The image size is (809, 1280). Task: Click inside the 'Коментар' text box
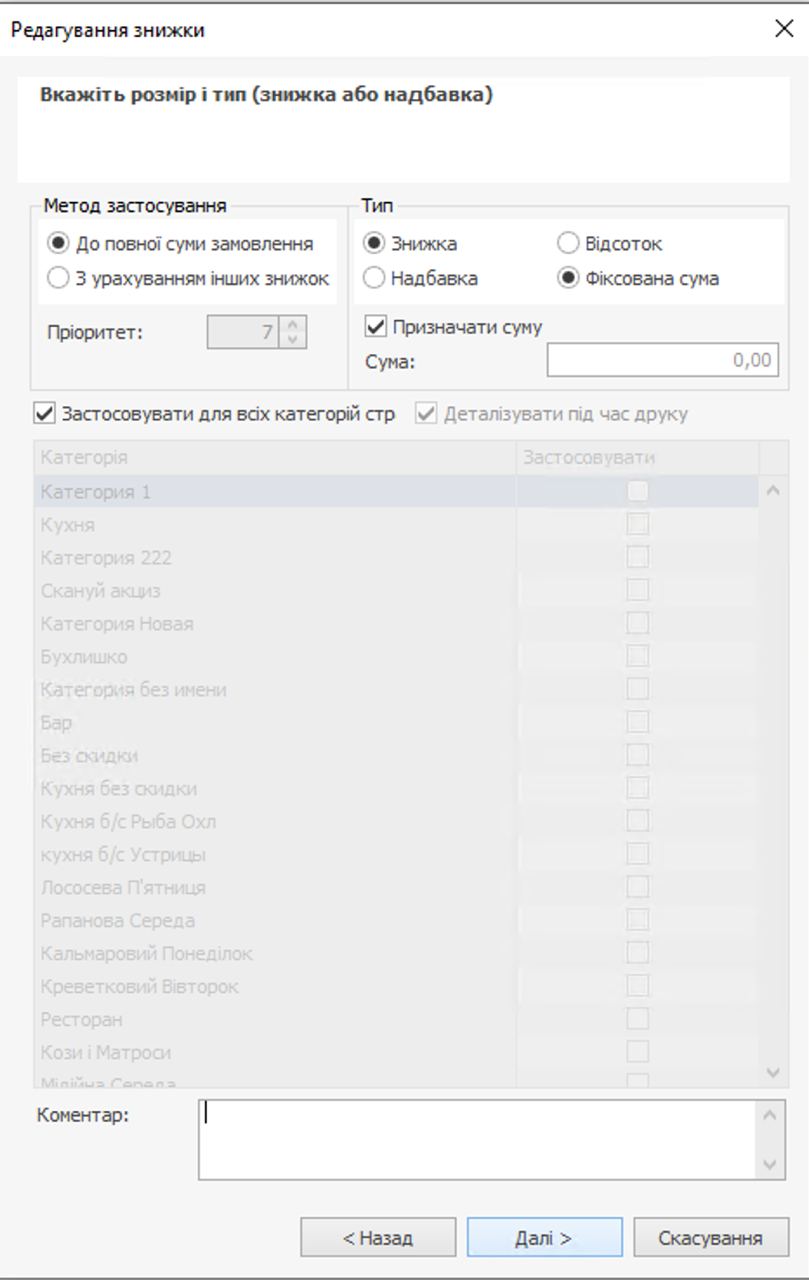click(x=478, y=1139)
